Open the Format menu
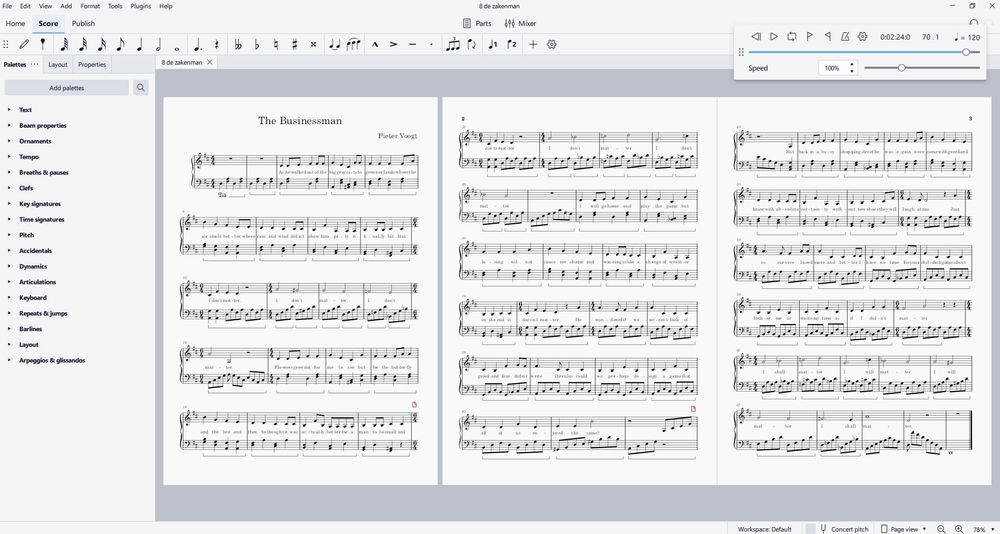Viewport: 1000px width, 534px height. (90, 6)
